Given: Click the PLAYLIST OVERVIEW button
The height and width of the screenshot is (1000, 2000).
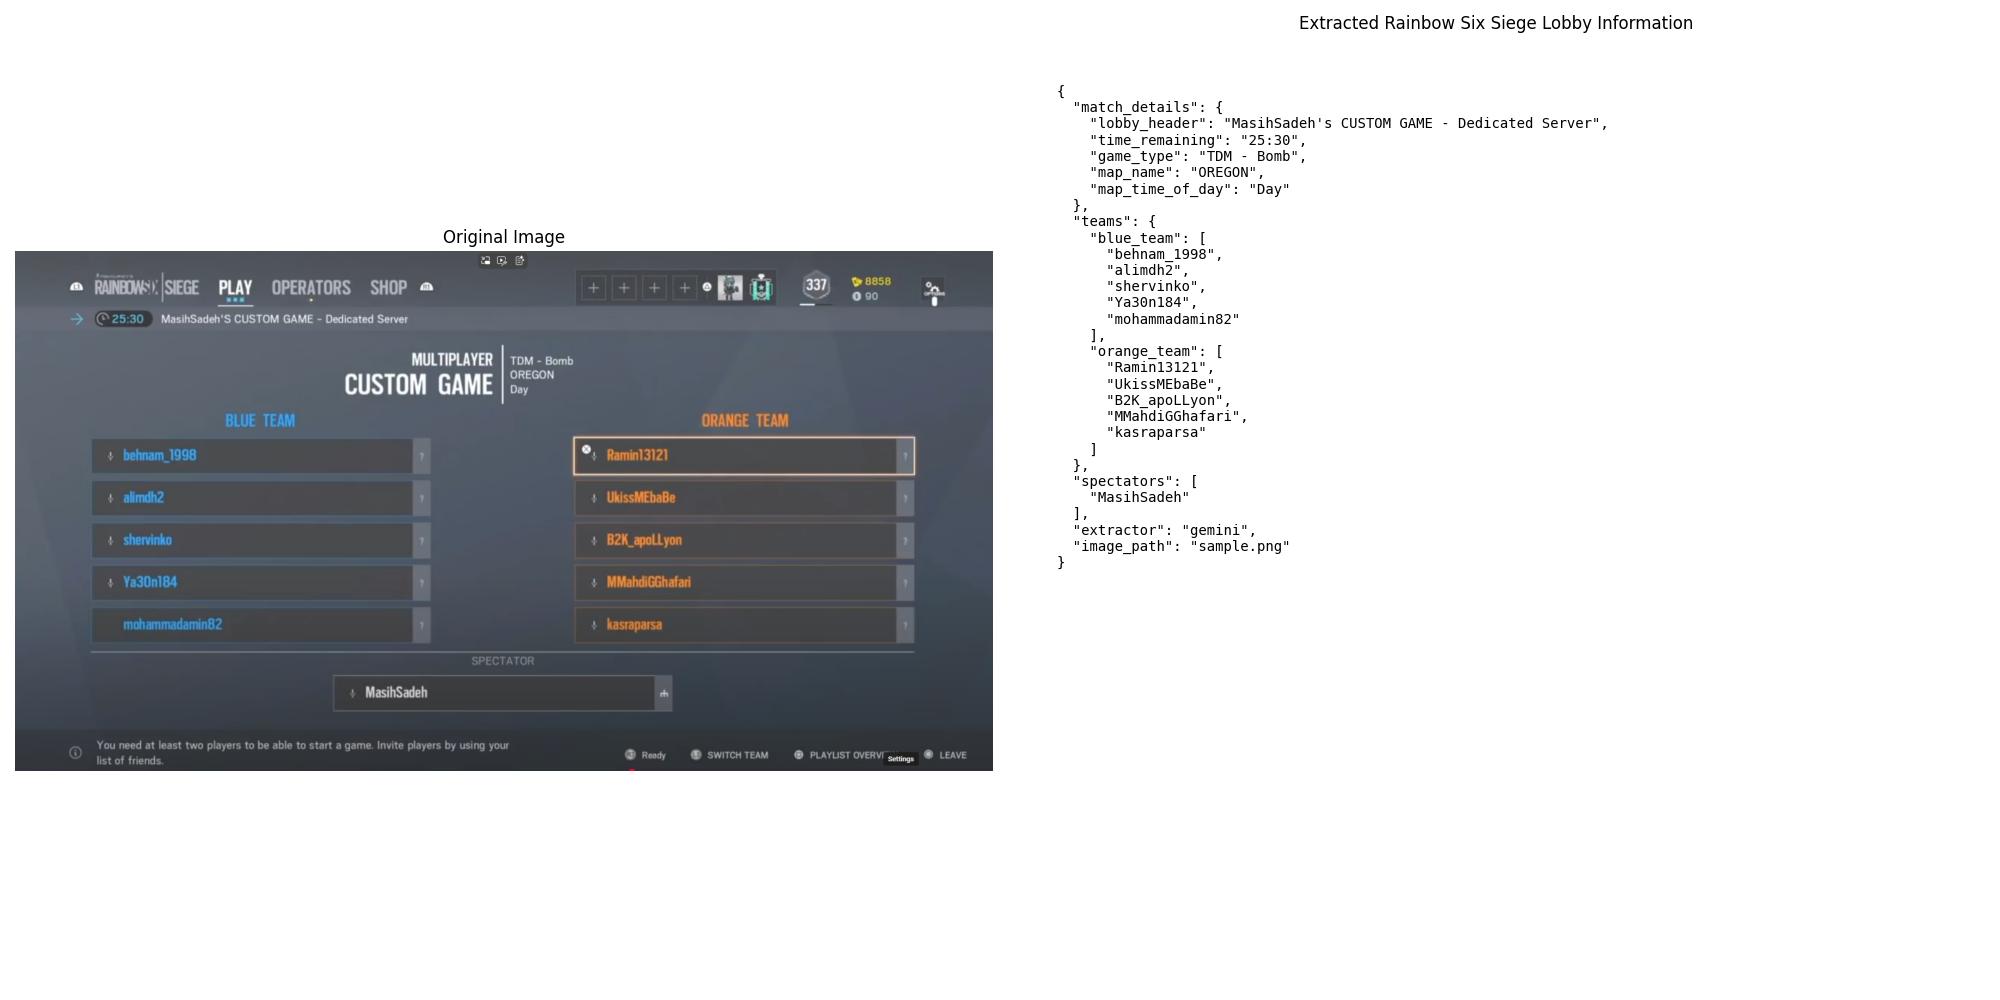Looking at the screenshot, I should [x=839, y=755].
